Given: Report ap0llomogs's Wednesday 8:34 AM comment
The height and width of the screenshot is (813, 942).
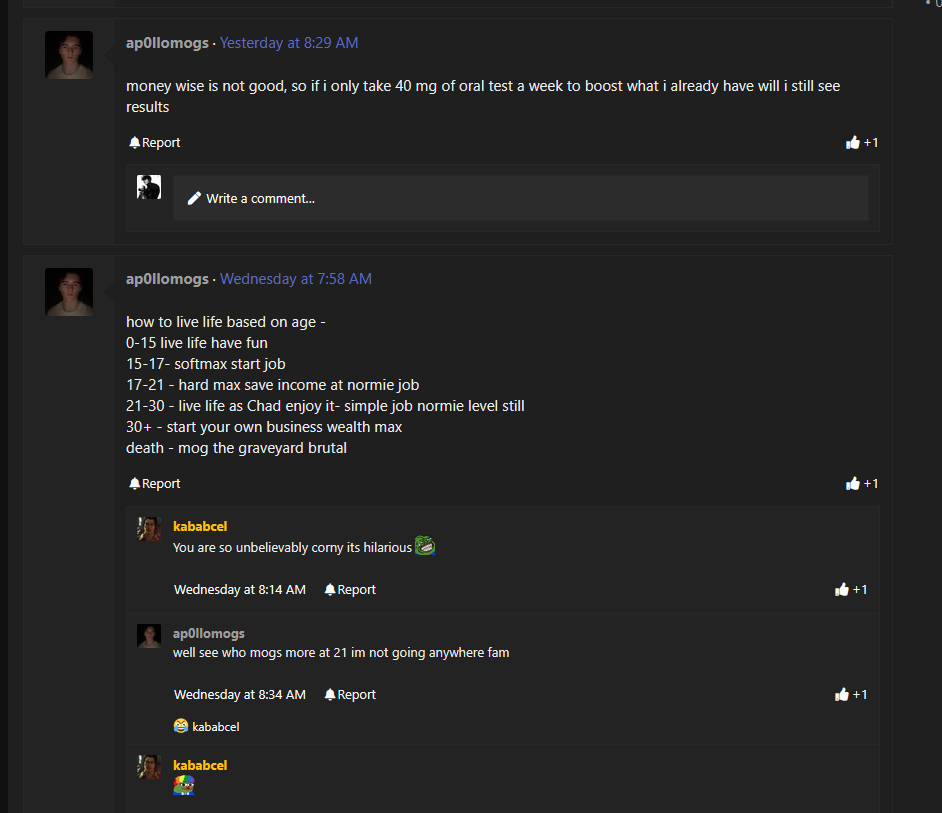Looking at the screenshot, I should [x=350, y=695].
